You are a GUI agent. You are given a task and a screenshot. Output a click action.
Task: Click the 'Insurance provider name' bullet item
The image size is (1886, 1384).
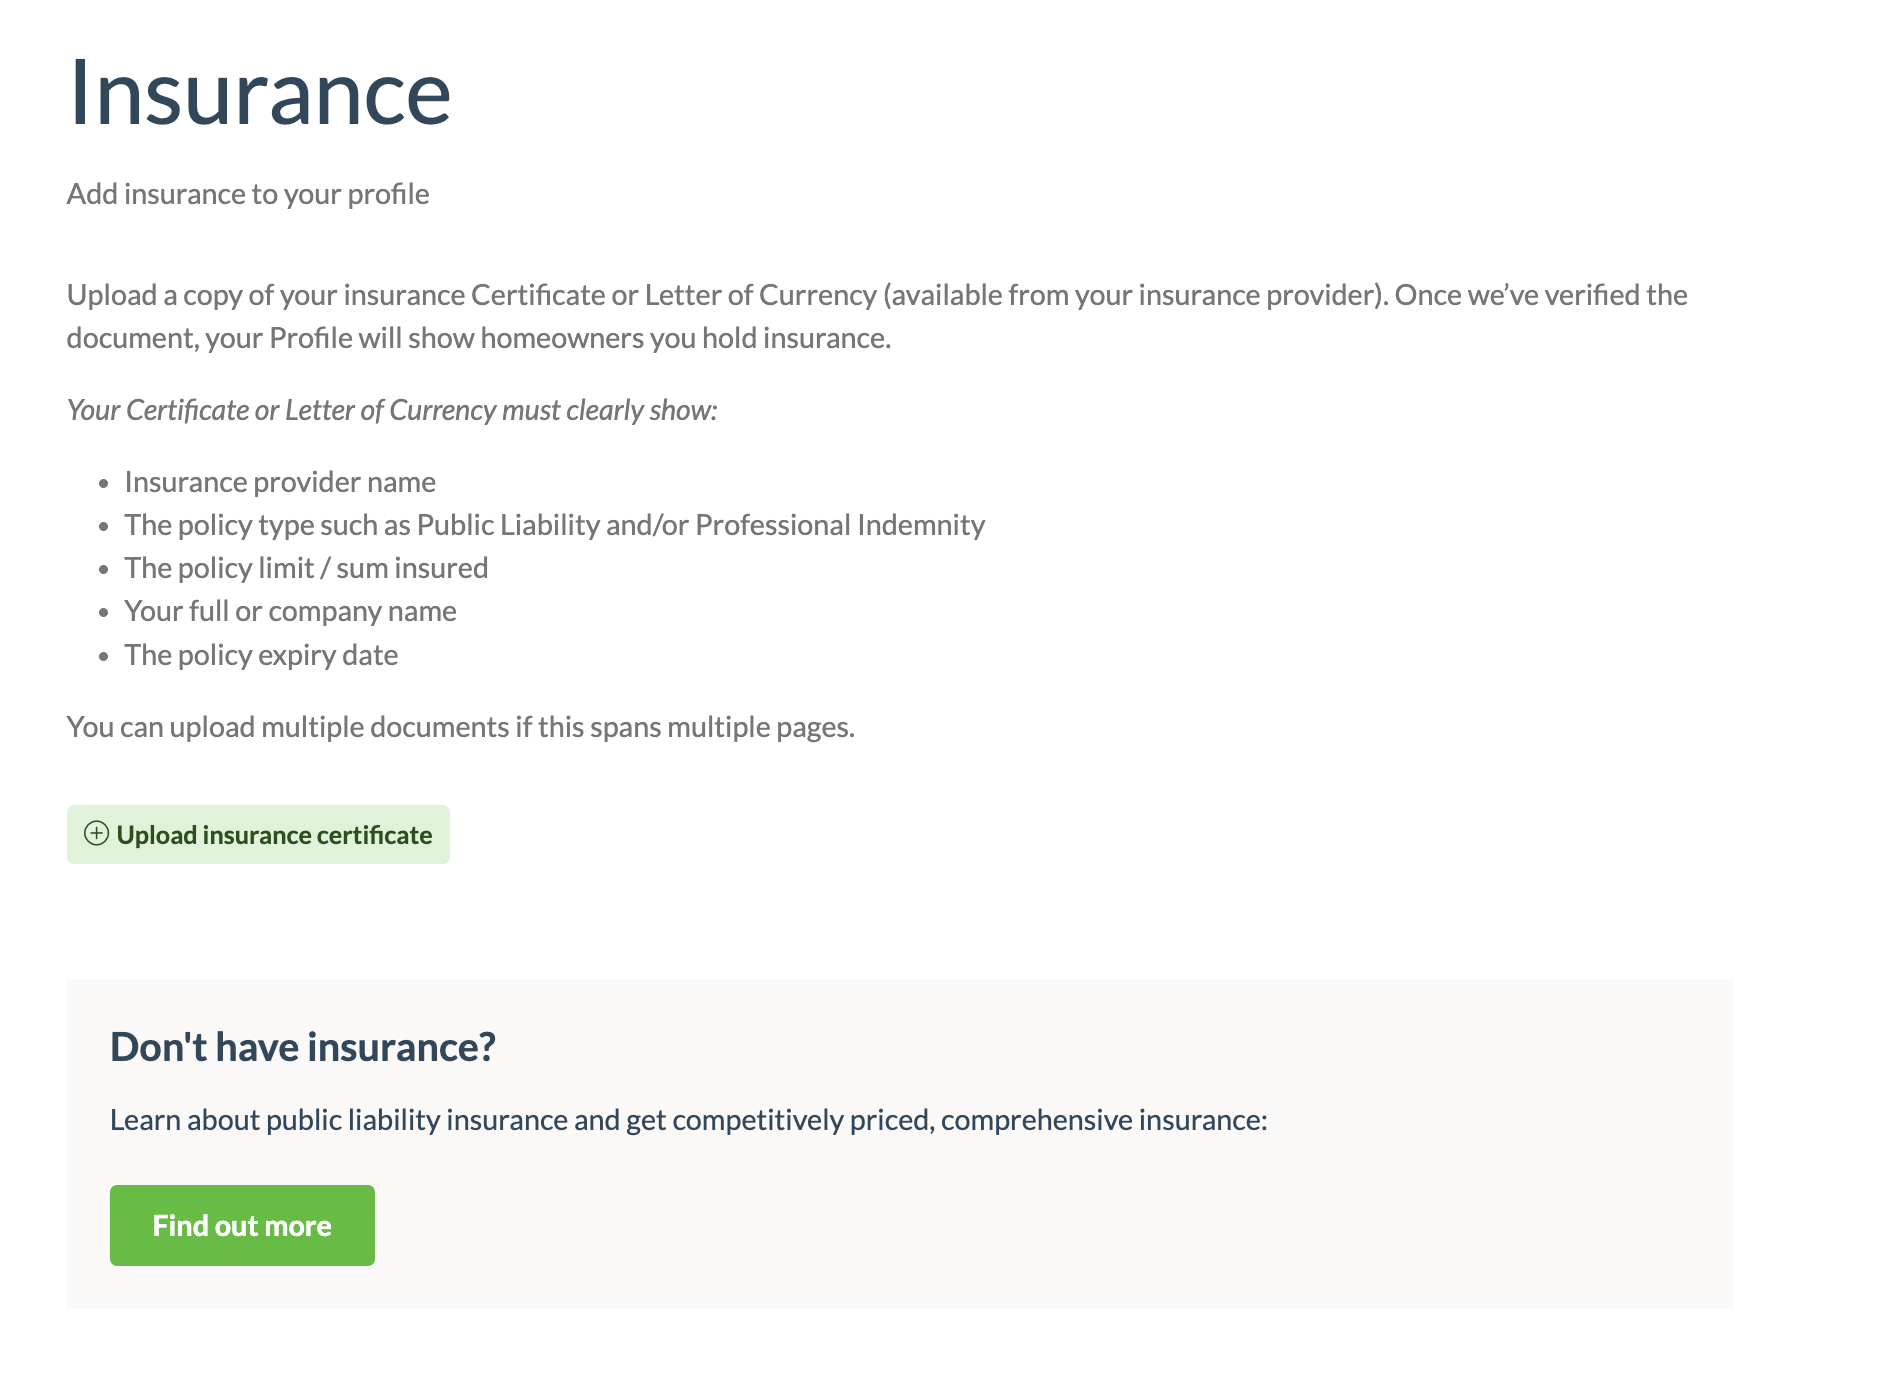point(280,482)
